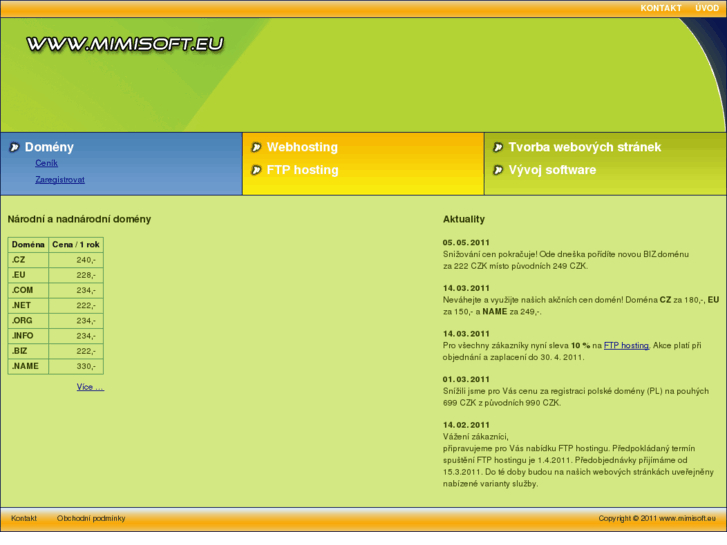This screenshot has width=727, height=545.
Task: Click the WWW.MIMISOFT.EU logo
Action: pos(125,44)
